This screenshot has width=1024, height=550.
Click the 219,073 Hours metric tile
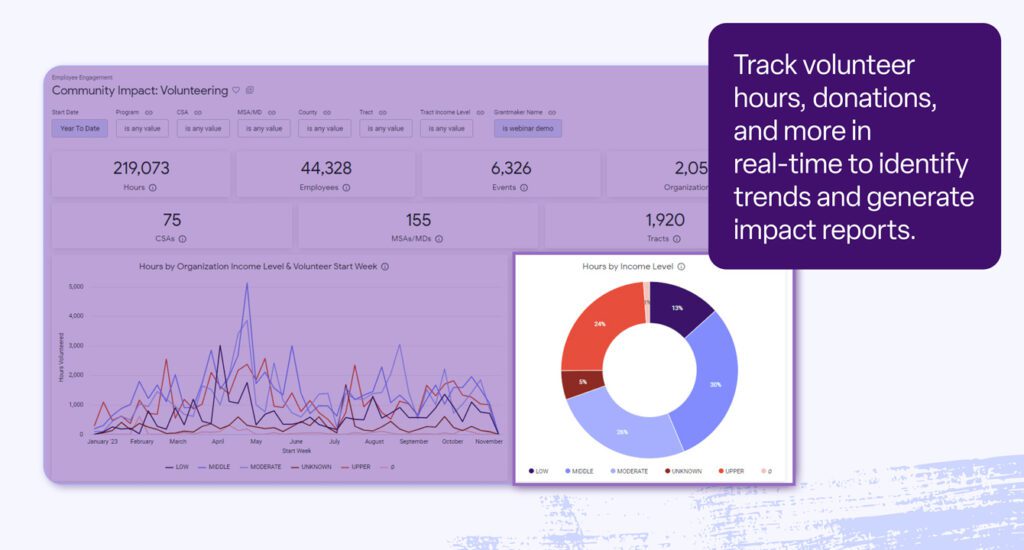tap(141, 174)
